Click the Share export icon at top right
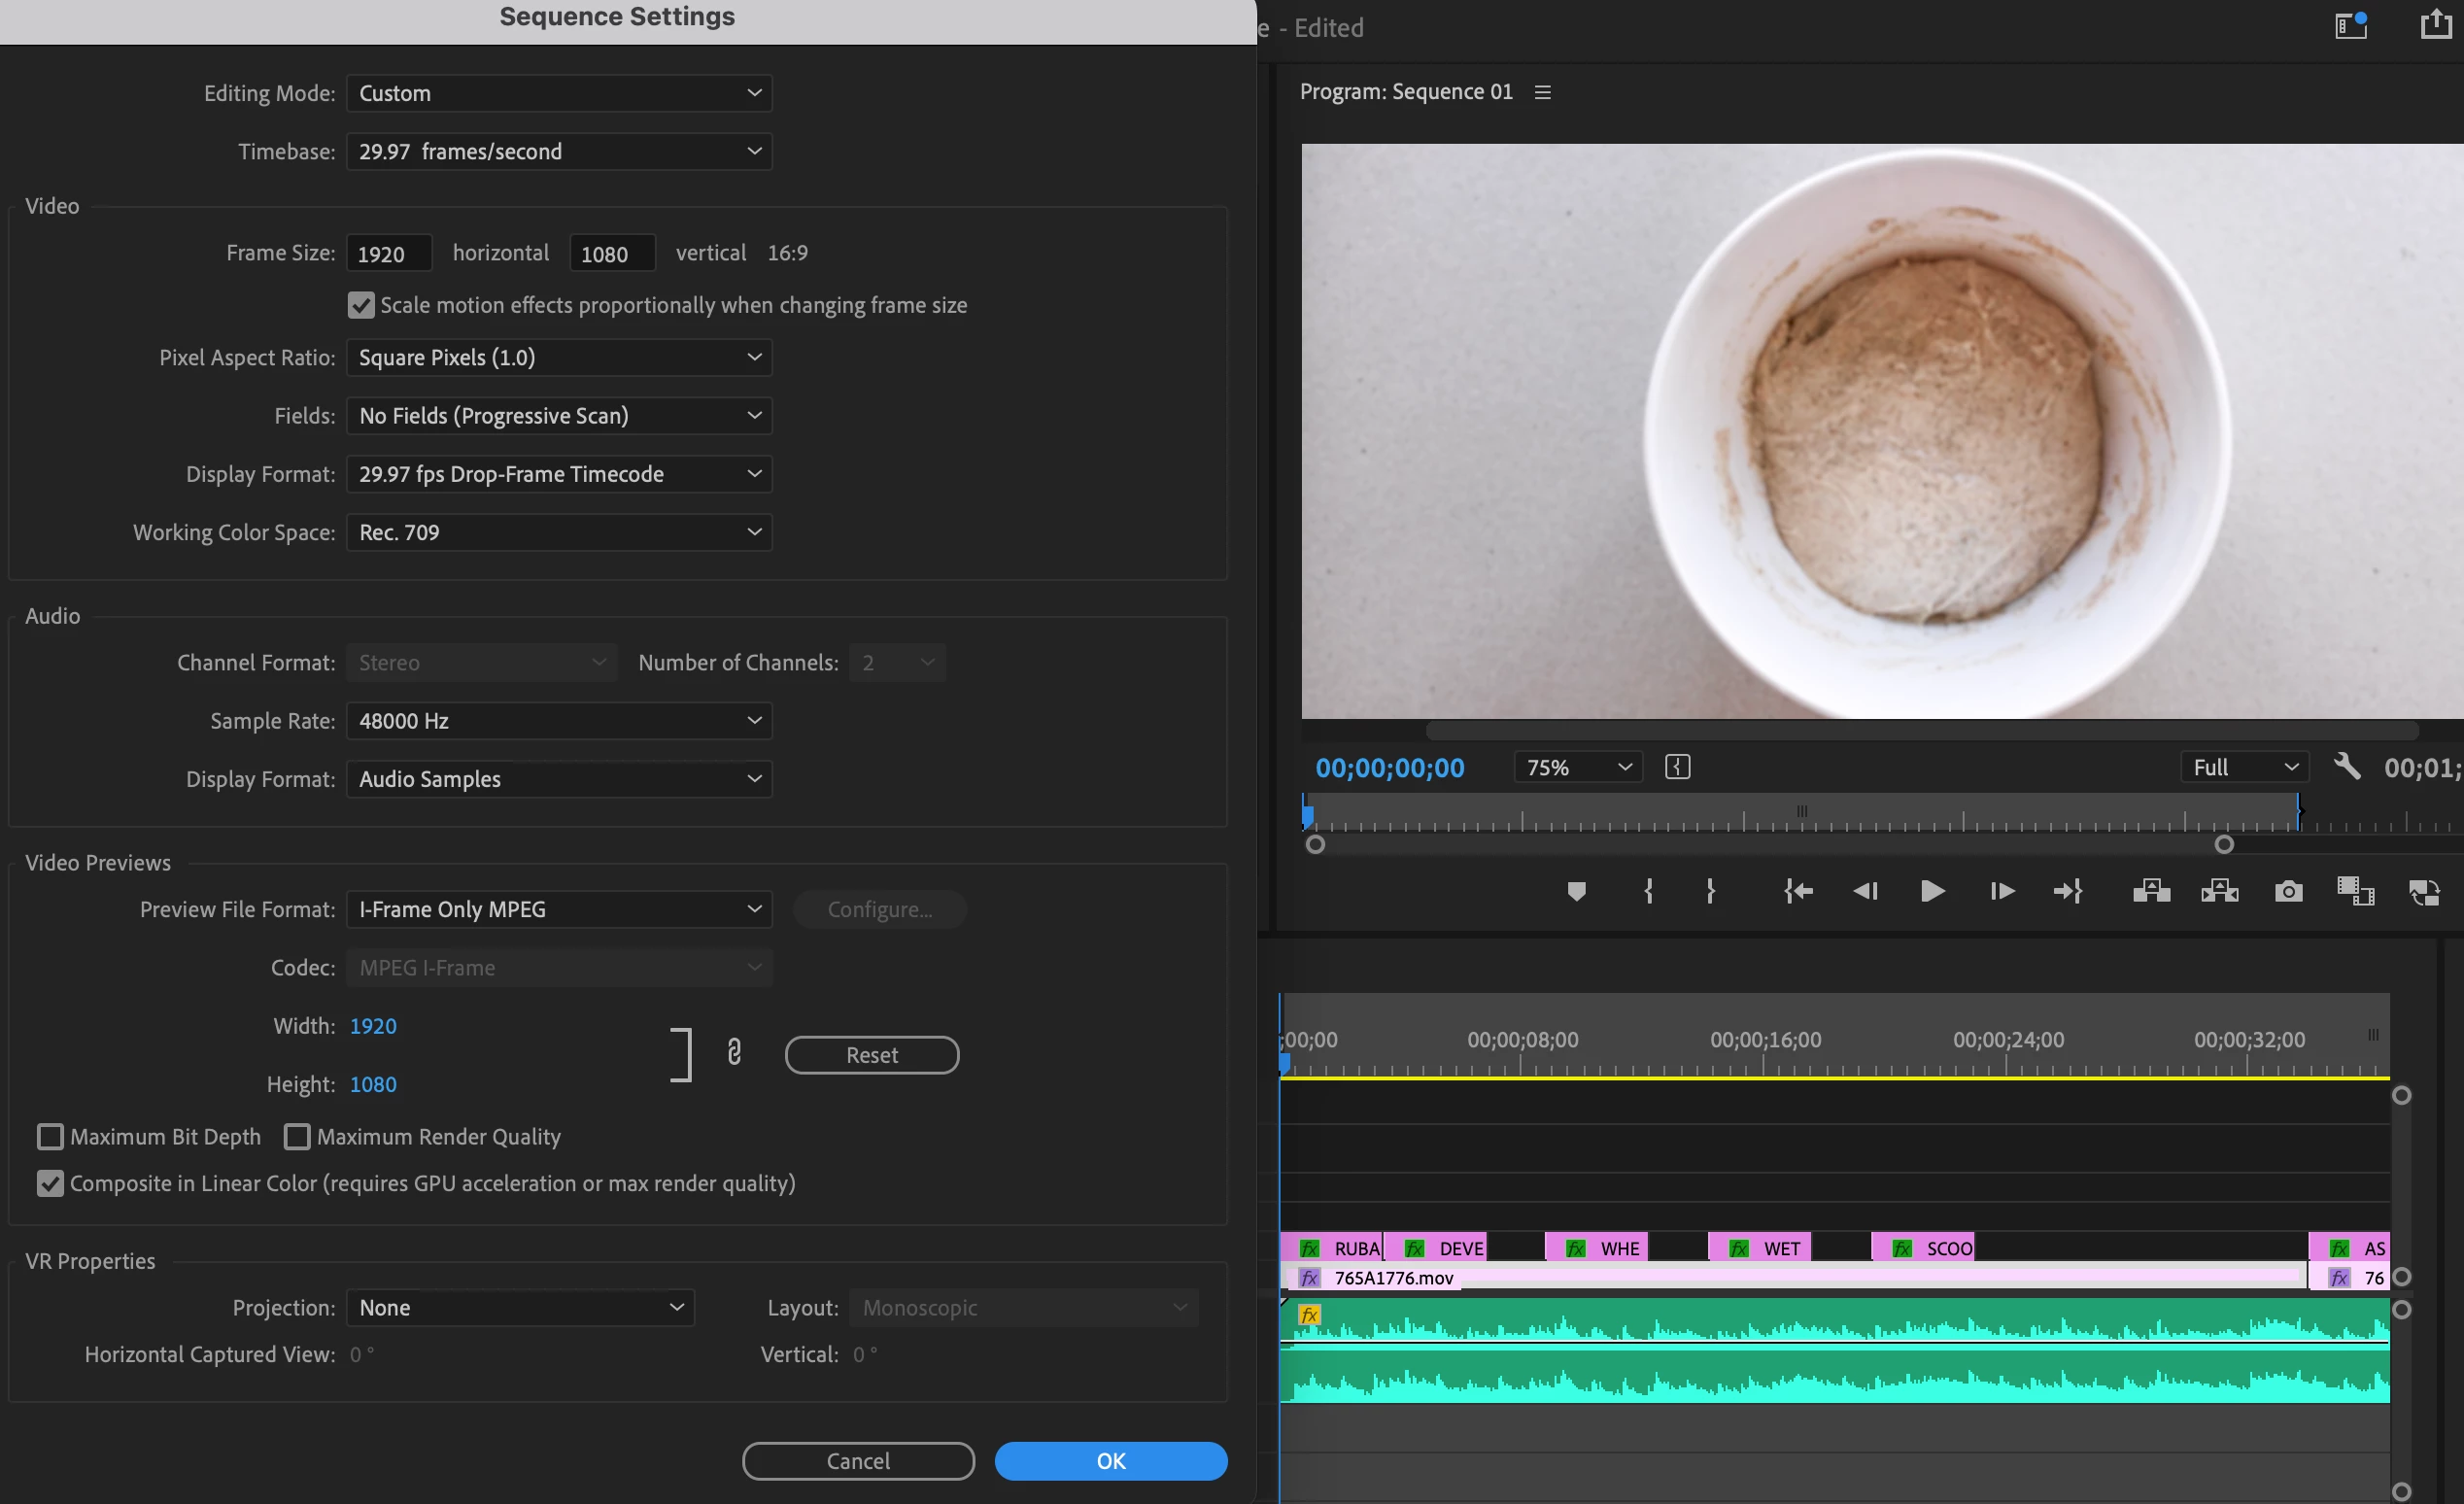2464x1504 pixels. tap(2435, 25)
